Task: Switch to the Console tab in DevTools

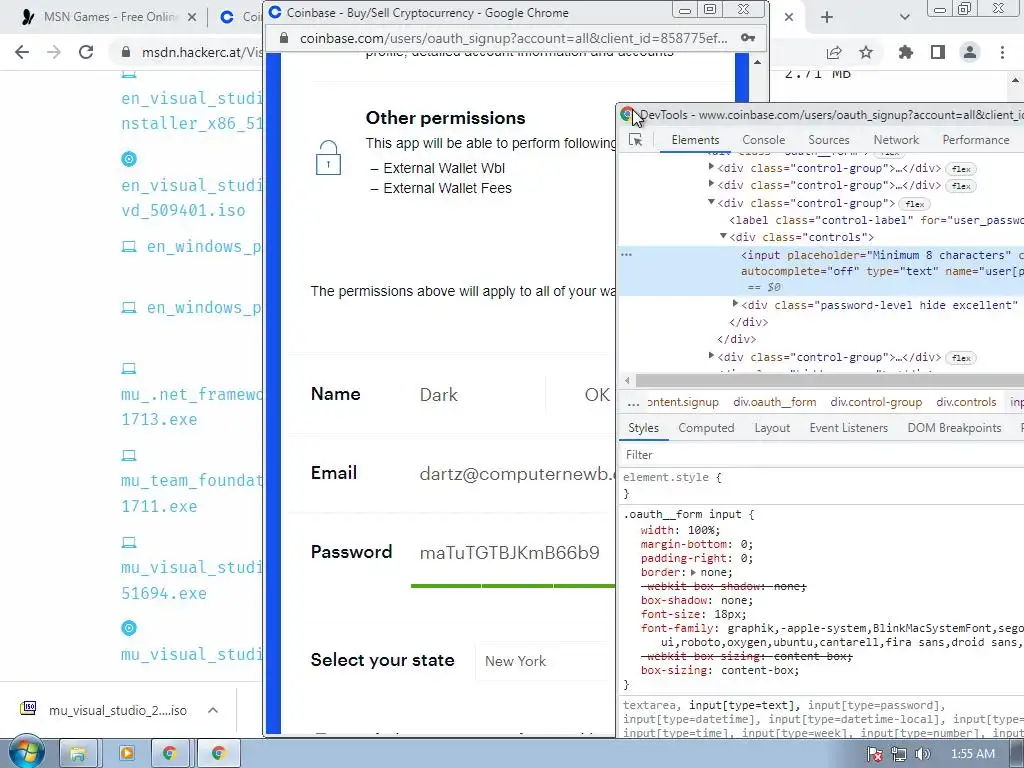Action: point(763,140)
